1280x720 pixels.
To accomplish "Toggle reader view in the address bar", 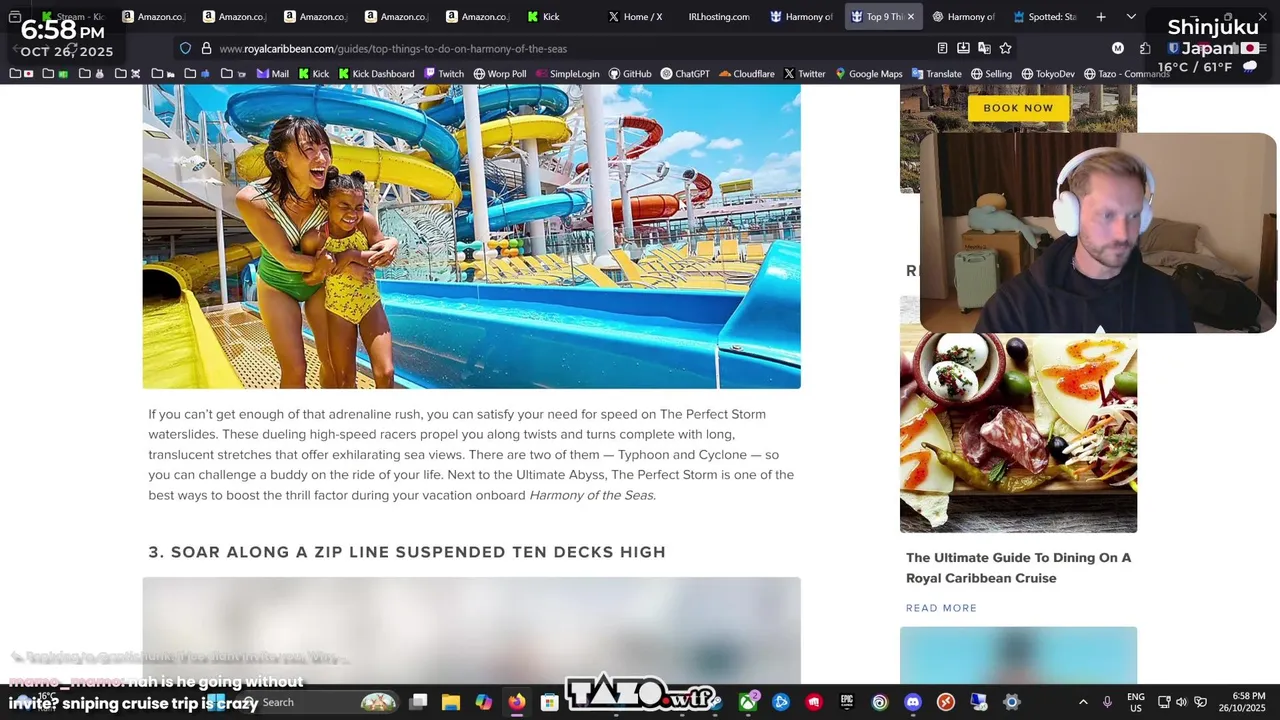I will pyautogui.click(x=942, y=48).
